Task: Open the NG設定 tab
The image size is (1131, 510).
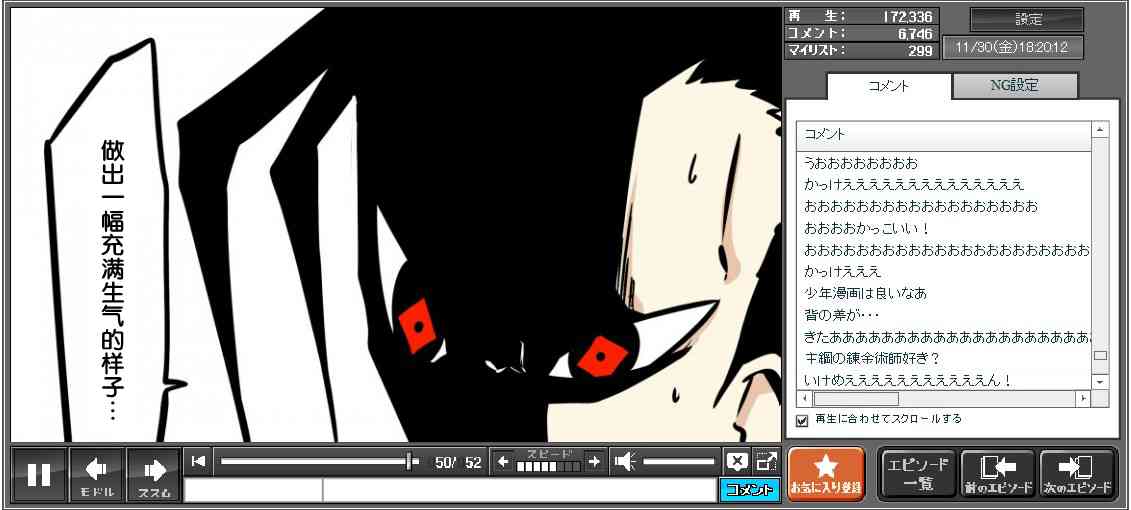Action: (1014, 86)
